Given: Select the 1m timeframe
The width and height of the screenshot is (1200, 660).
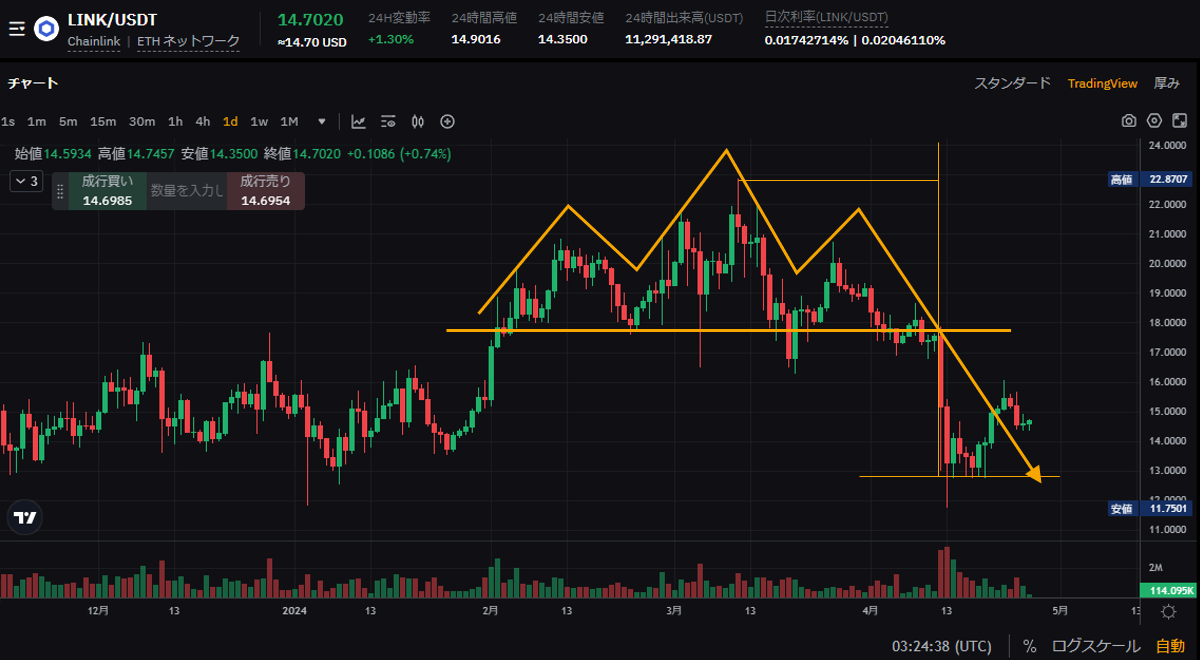Looking at the screenshot, I should coord(36,122).
